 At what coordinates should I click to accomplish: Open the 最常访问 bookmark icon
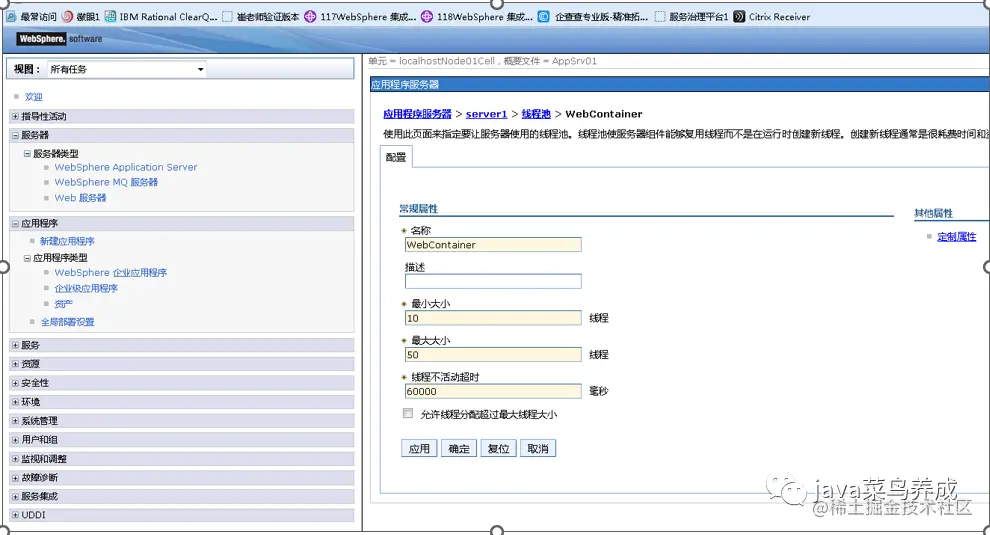pos(11,16)
